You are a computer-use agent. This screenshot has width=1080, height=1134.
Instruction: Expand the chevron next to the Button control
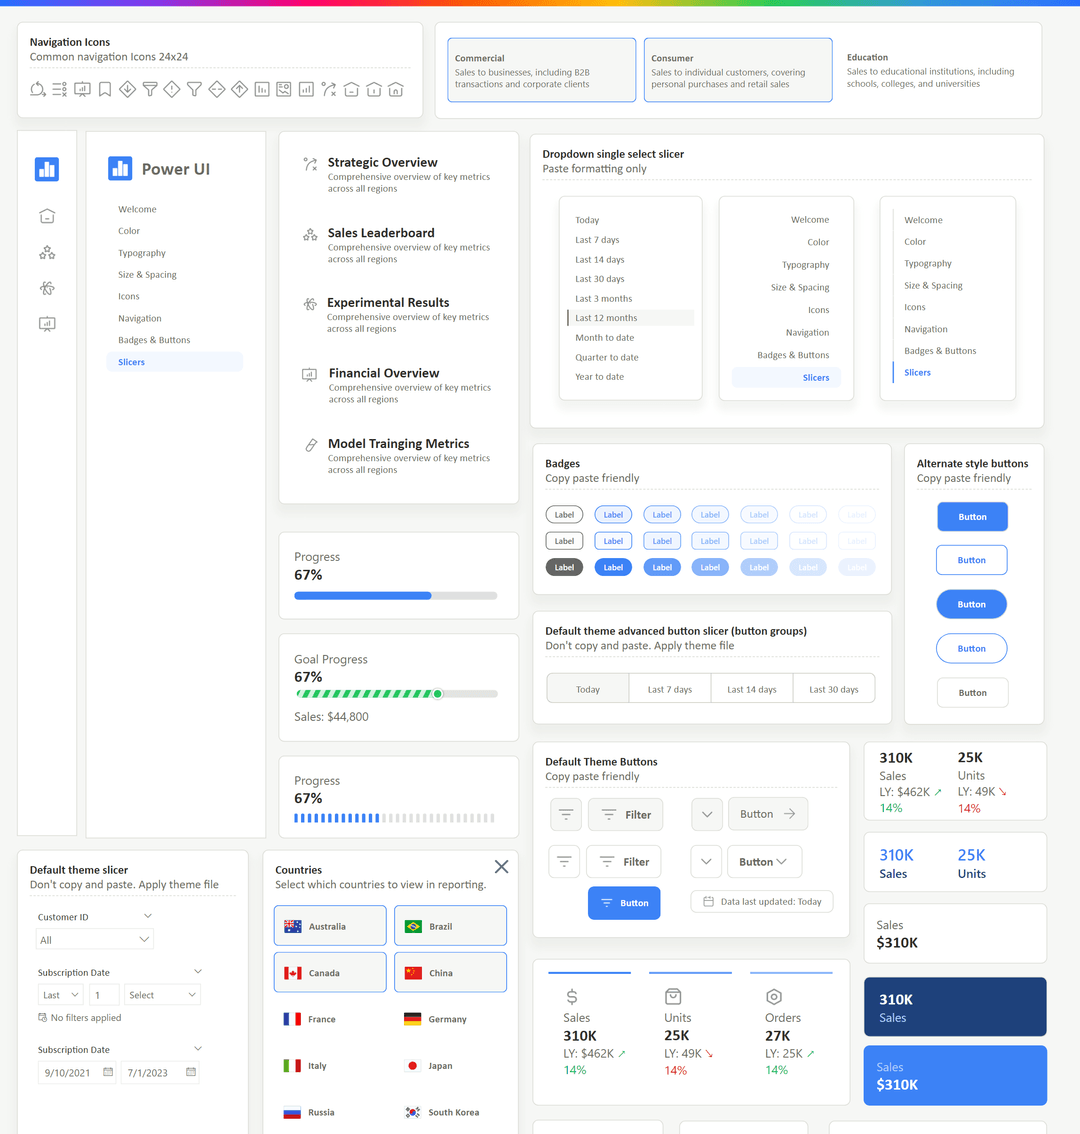pos(707,814)
